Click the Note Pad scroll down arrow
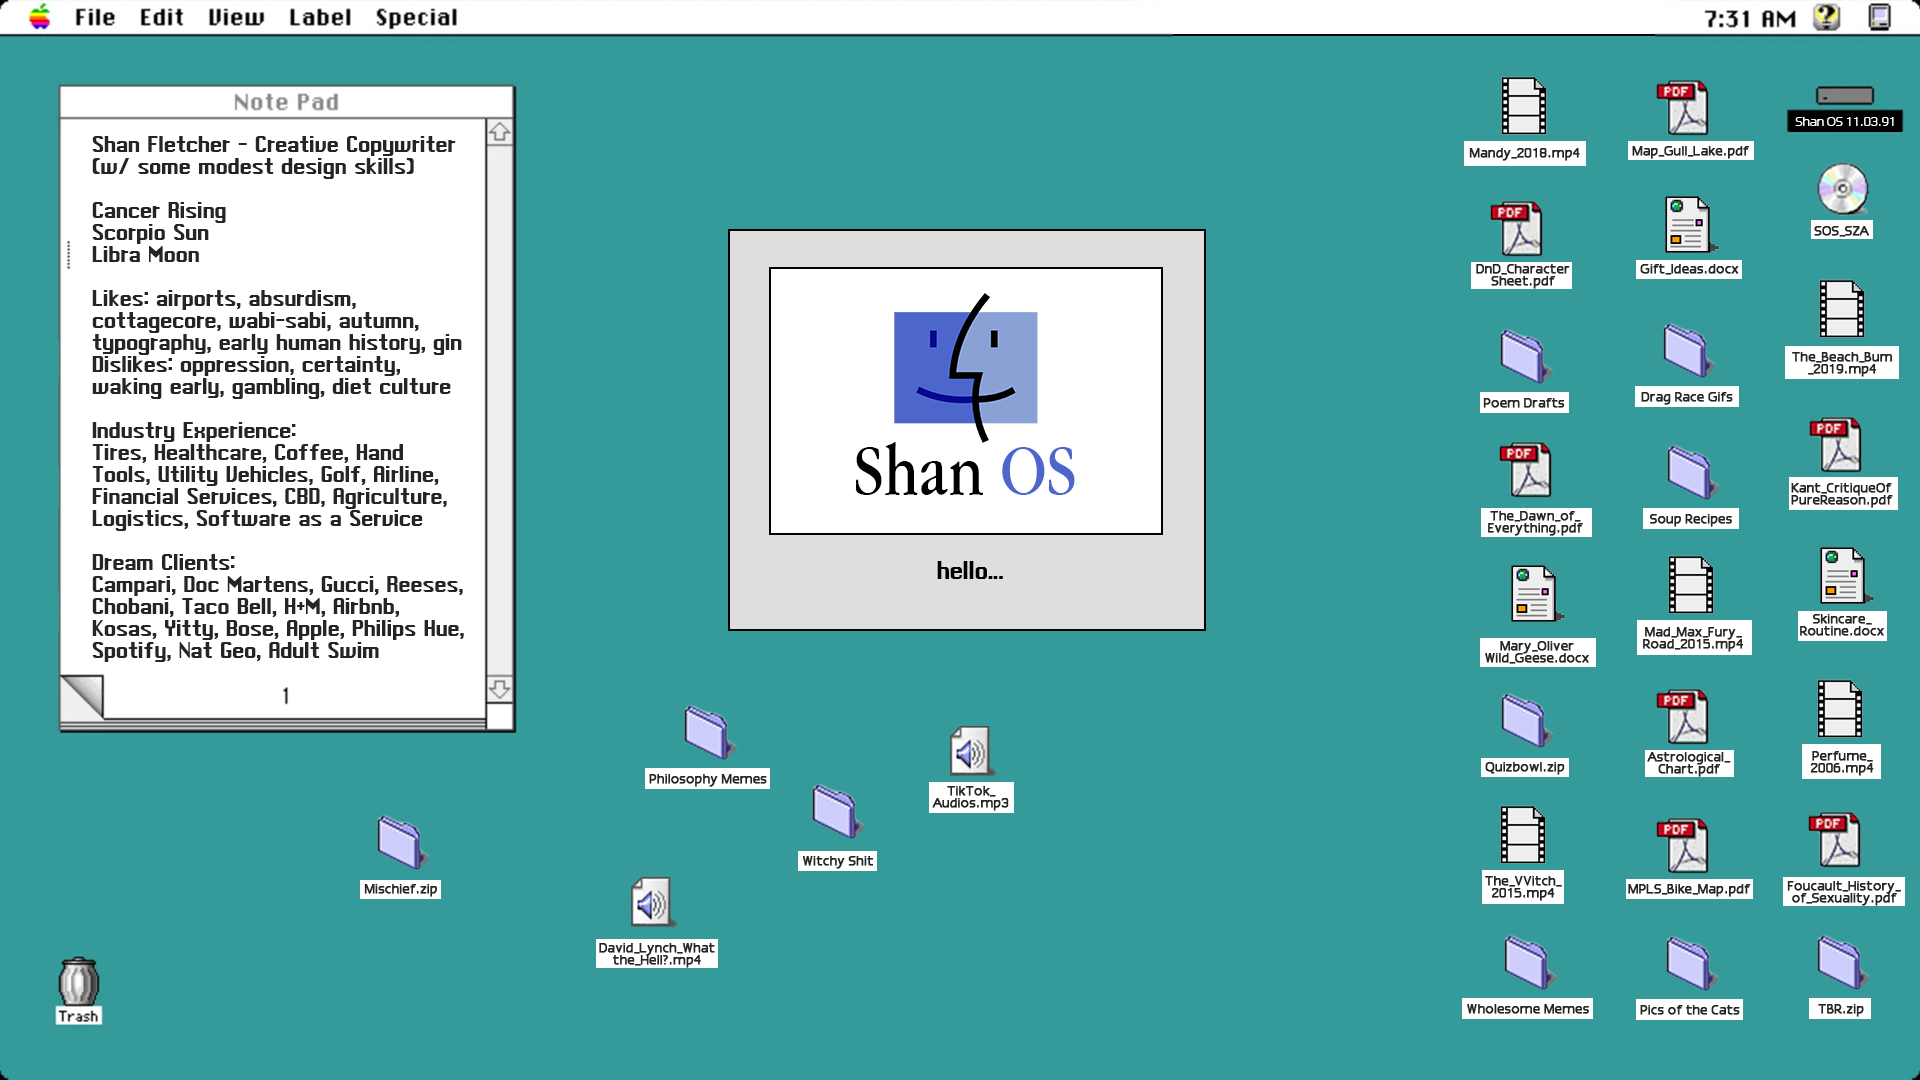 click(x=499, y=689)
